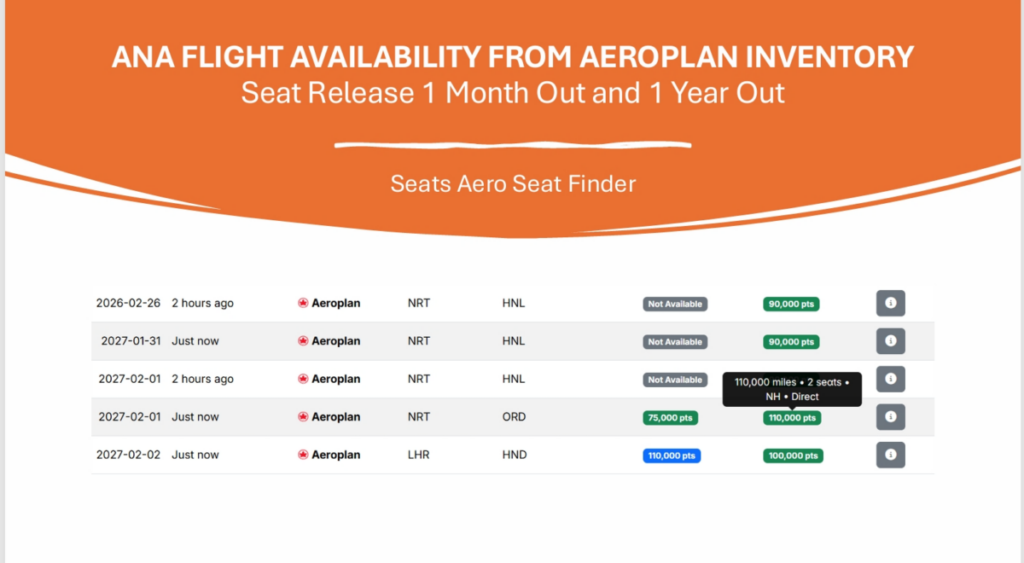The height and width of the screenshot is (563, 1024).
Task: Click 90,000 pts badge on 2026-02-26 row
Action: click(x=791, y=304)
